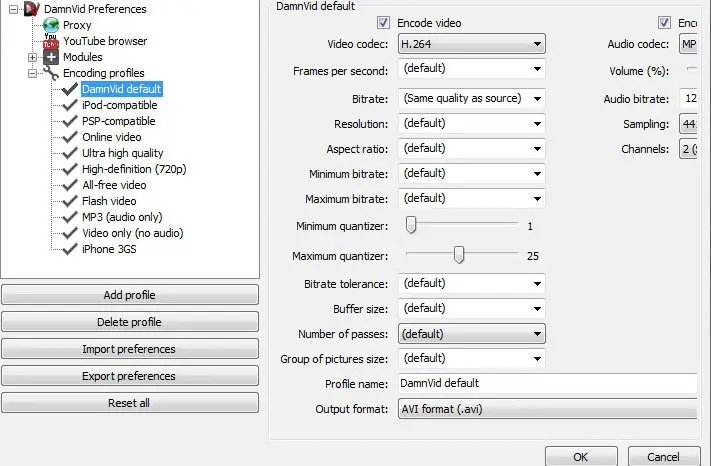Click the Proxy globe icon

click(x=53, y=25)
